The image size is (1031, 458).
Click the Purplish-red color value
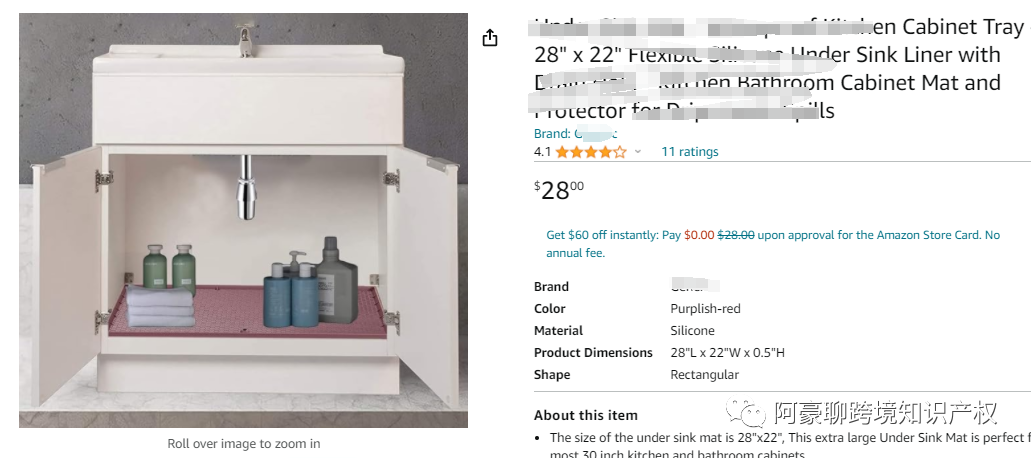pos(705,309)
